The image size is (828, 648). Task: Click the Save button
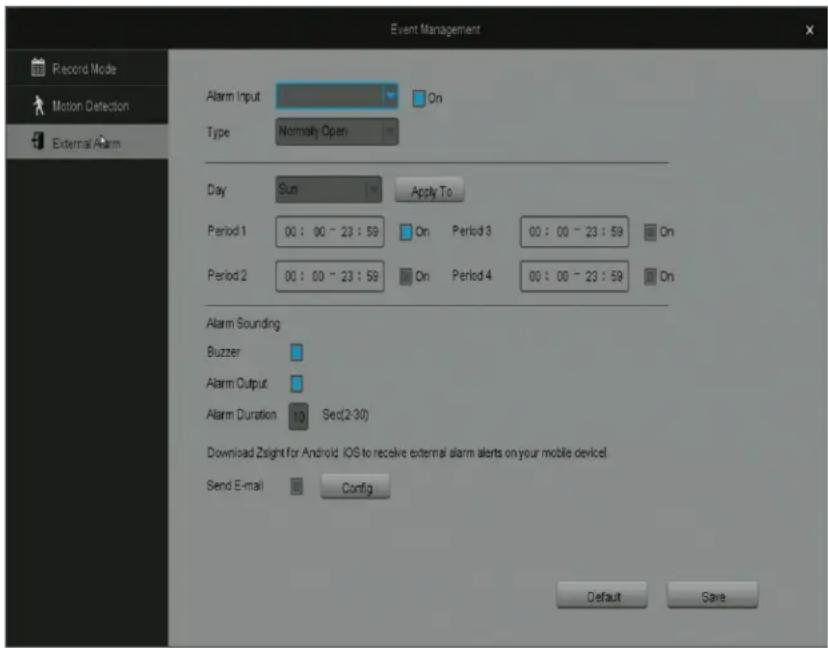[712, 596]
